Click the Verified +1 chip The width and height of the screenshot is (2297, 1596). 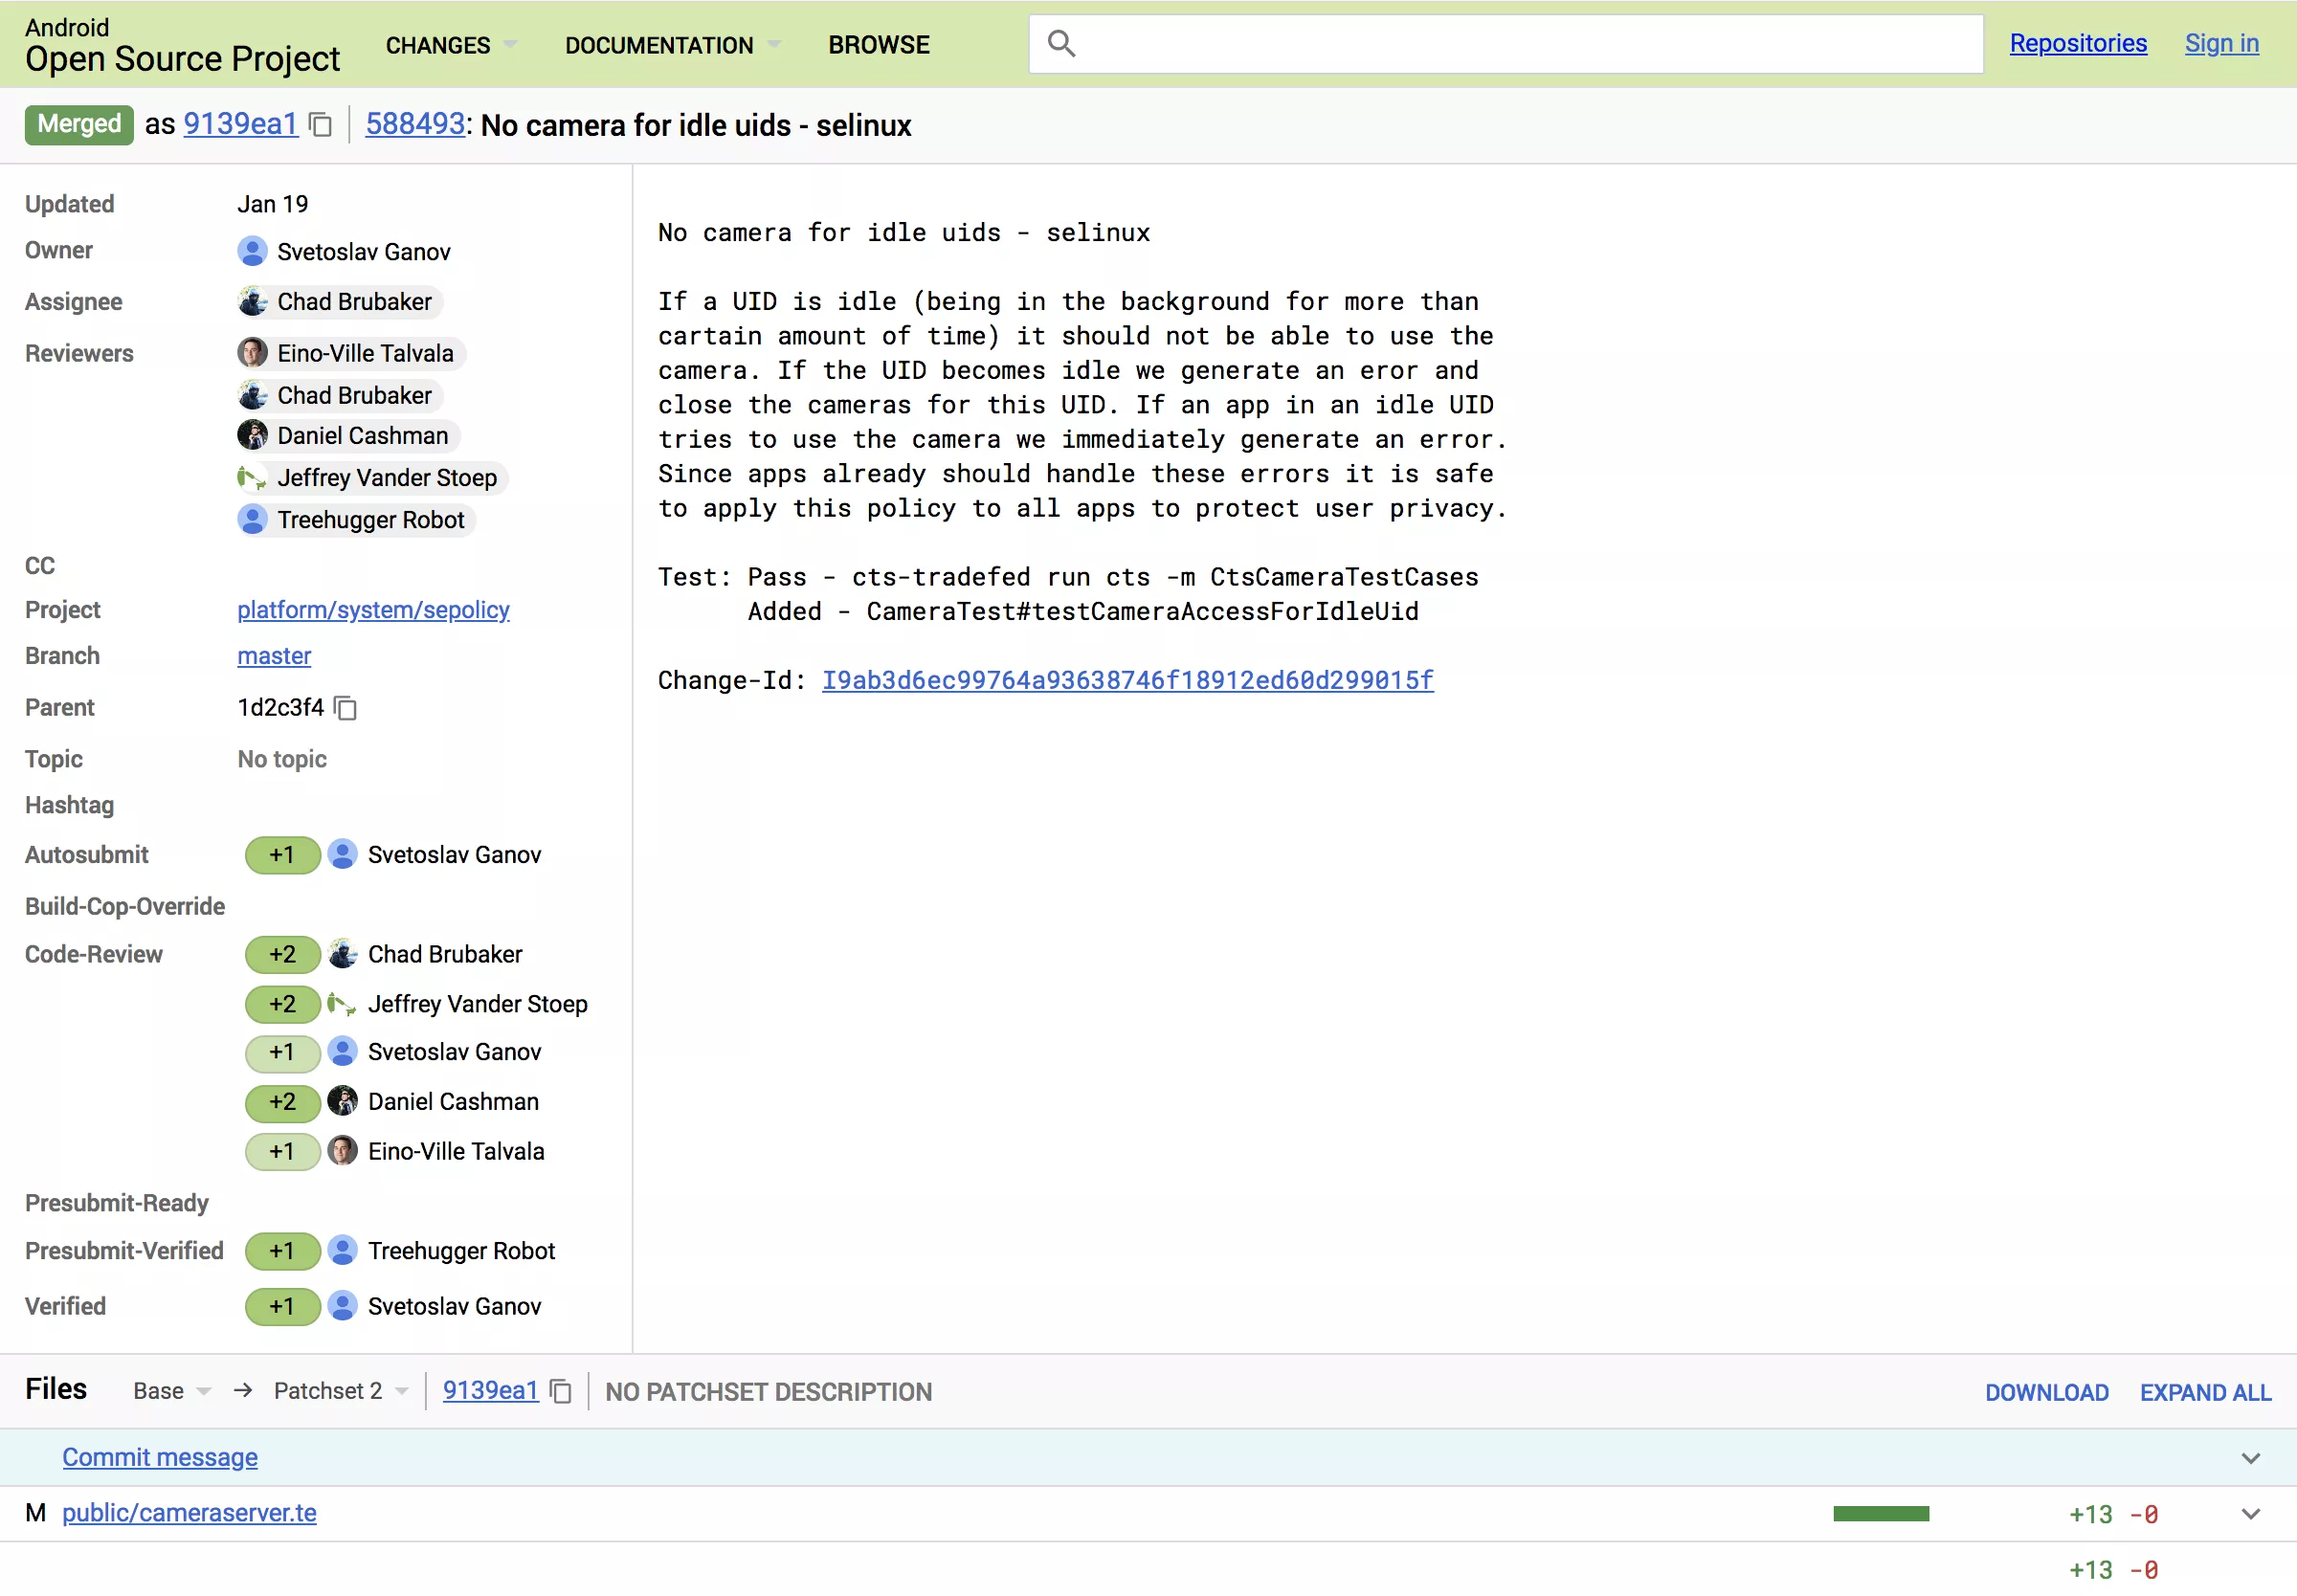click(283, 1307)
